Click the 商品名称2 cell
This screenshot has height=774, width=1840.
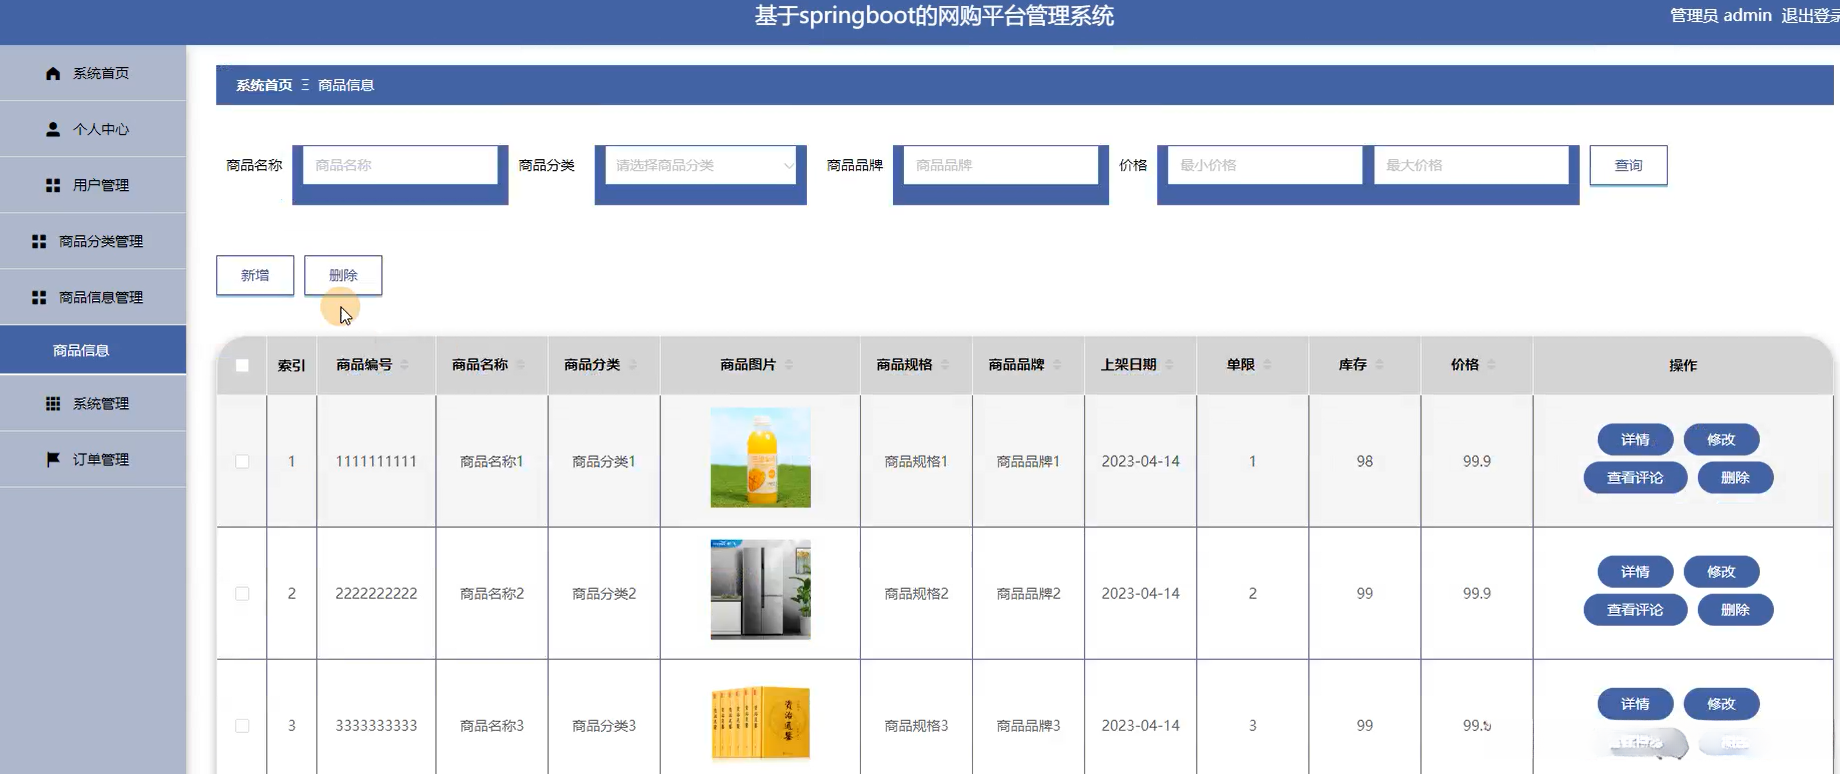tap(492, 593)
